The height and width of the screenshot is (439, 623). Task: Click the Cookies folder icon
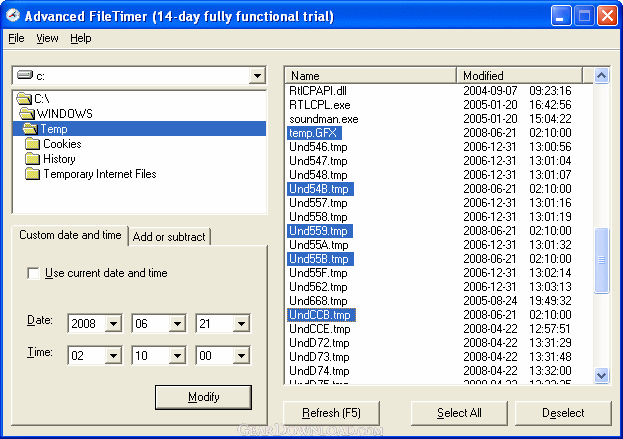click(x=33, y=144)
